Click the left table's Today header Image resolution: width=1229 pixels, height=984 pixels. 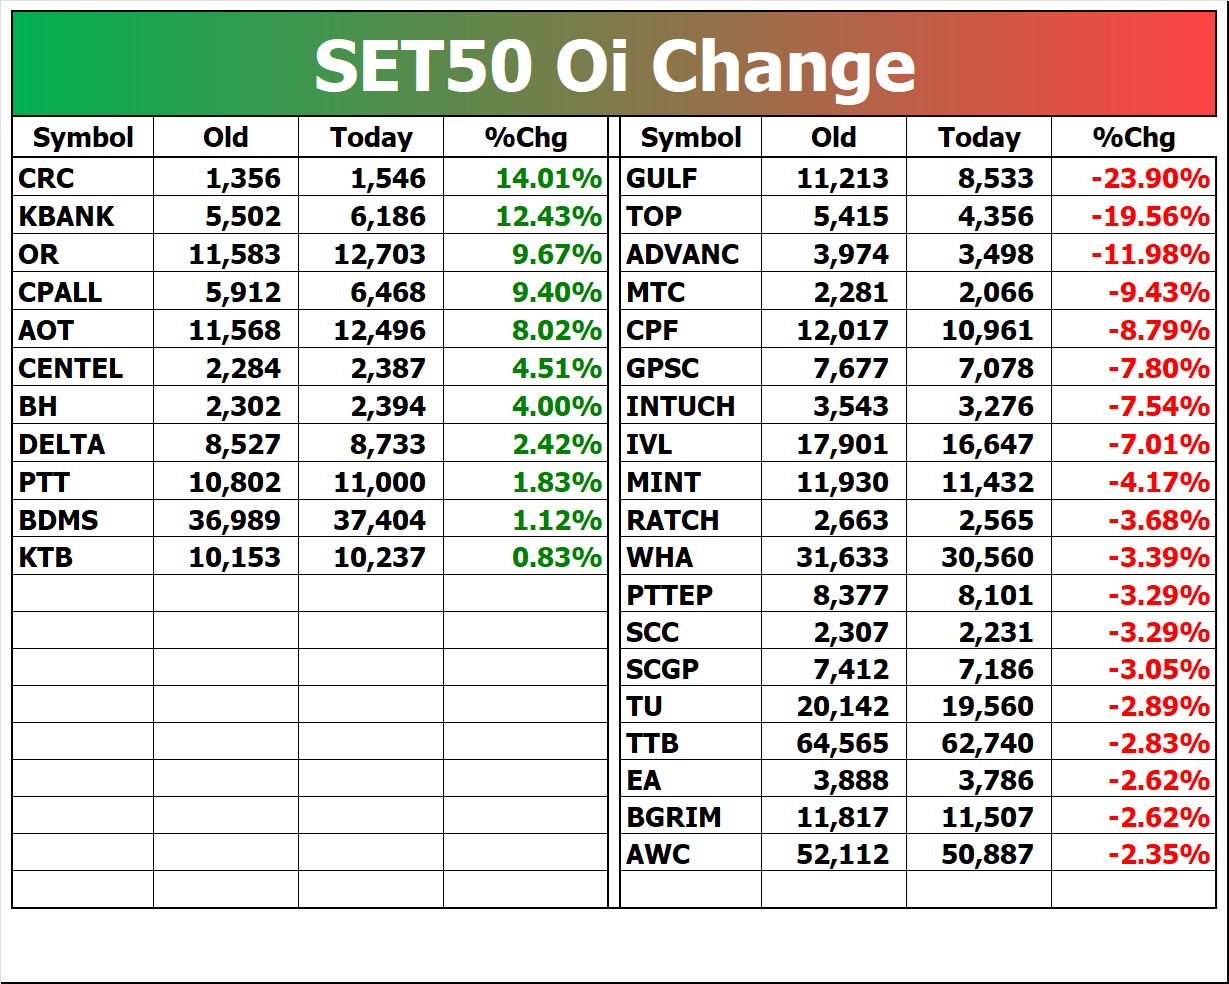371,137
